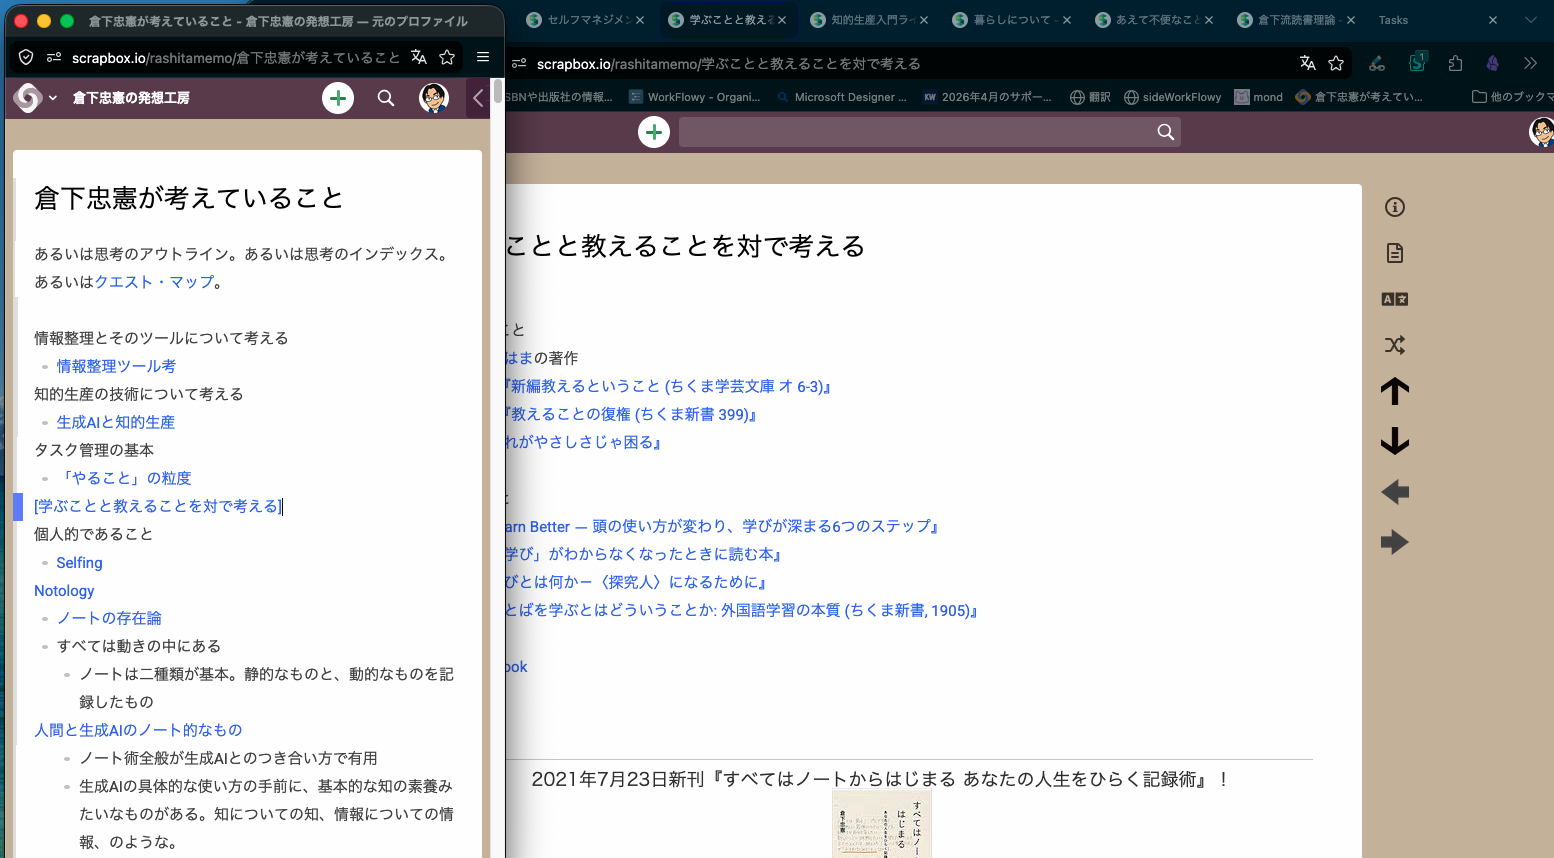Translate the front window page
This screenshot has height=858, width=1554.
point(419,57)
